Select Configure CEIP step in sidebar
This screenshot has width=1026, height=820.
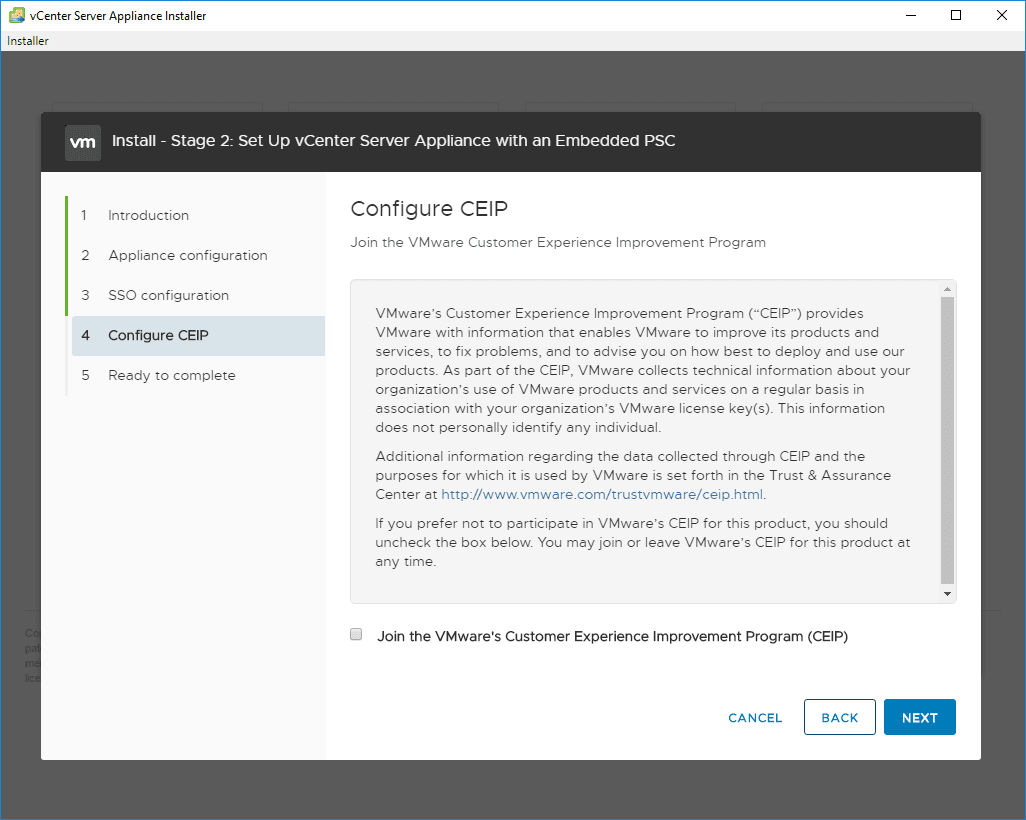tap(158, 335)
